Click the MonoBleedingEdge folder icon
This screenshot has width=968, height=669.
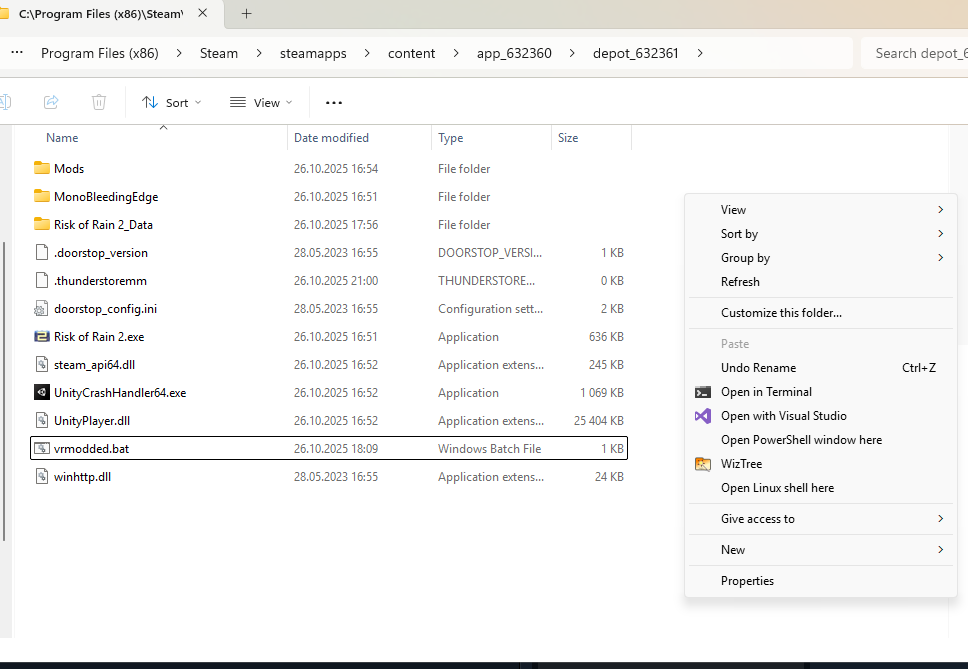point(41,196)
